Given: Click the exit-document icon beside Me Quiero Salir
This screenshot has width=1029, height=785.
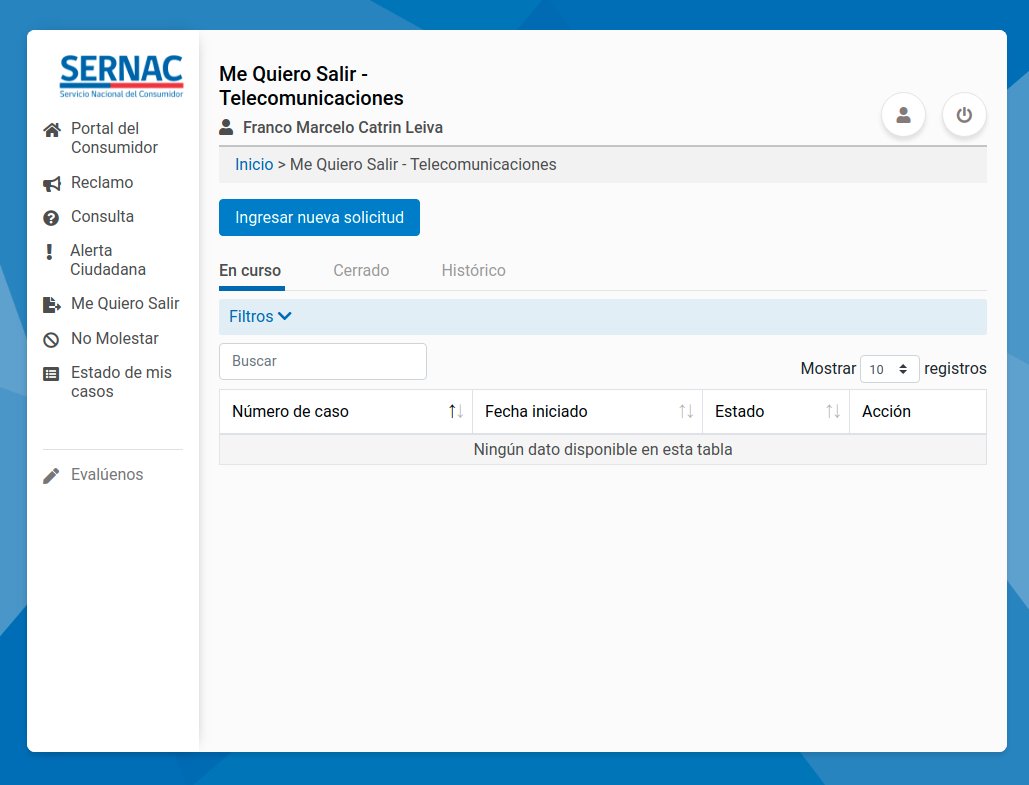Looking at the screenshot, I should pyautogui.click(x=52, y=305).
